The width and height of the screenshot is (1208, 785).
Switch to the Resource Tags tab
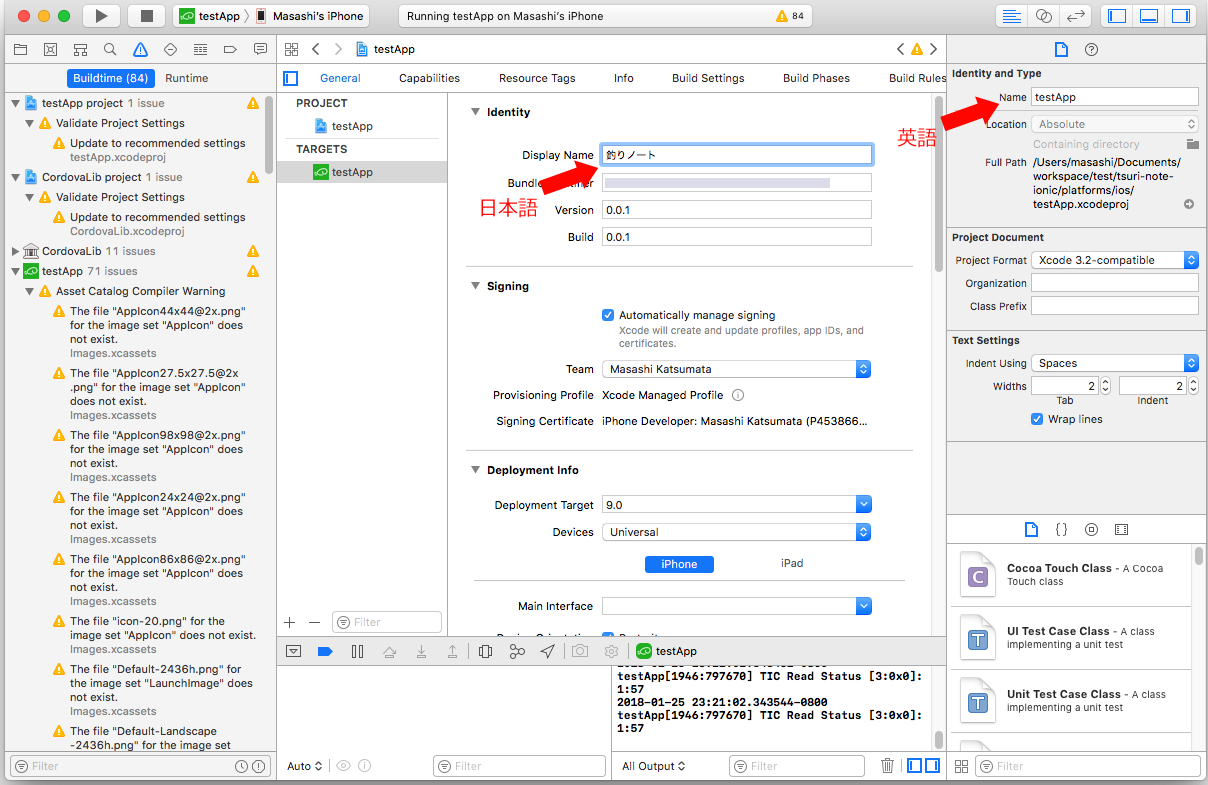click(x=537, y=78)
